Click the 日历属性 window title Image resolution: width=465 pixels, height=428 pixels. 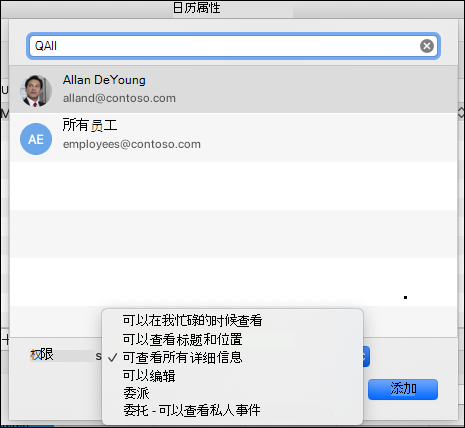tap(197, 8)
